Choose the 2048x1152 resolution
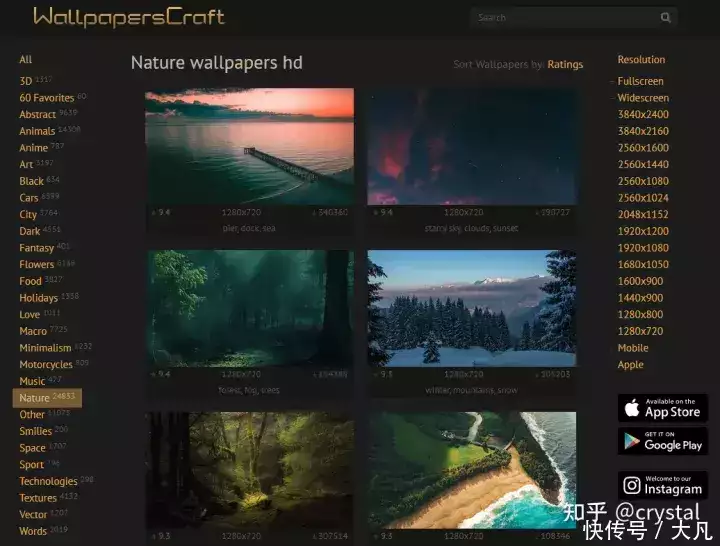The height and width of the screenshot is (546, 720). pos(643,214)
